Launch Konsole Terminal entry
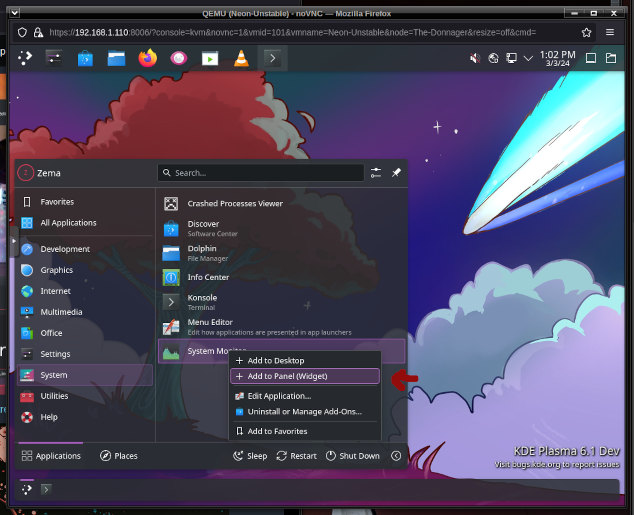 coord(281,302)
